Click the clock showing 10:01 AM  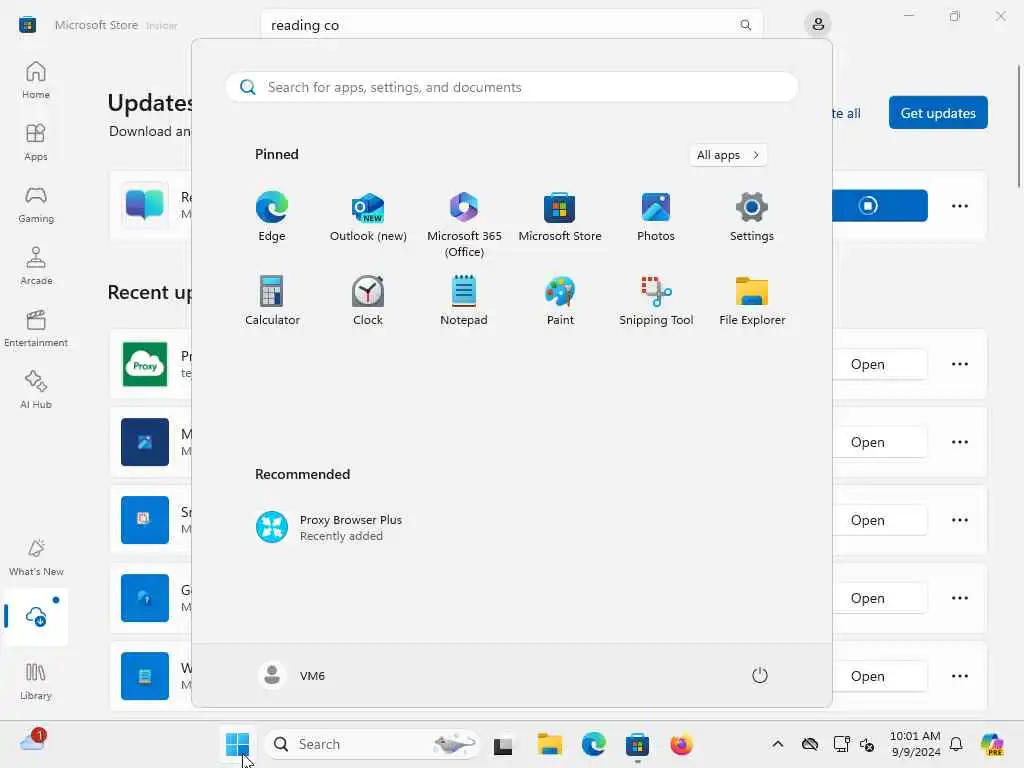click(x=915, y=744)
